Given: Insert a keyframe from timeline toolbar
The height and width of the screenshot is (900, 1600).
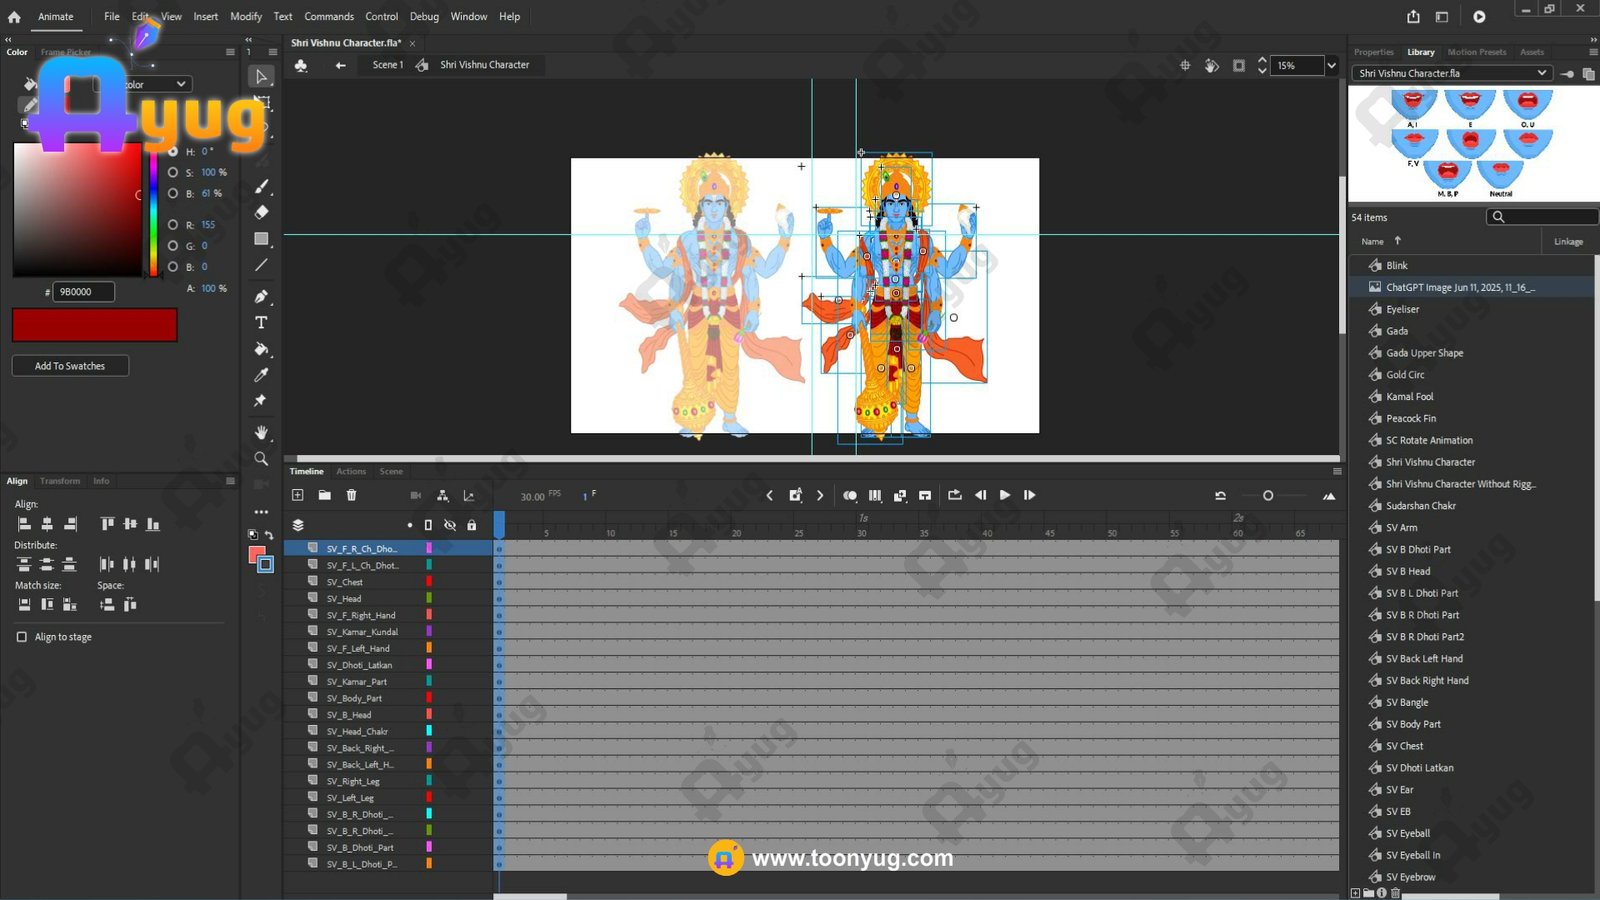Looking at the screenshot, I should click(x=795, y=495).
